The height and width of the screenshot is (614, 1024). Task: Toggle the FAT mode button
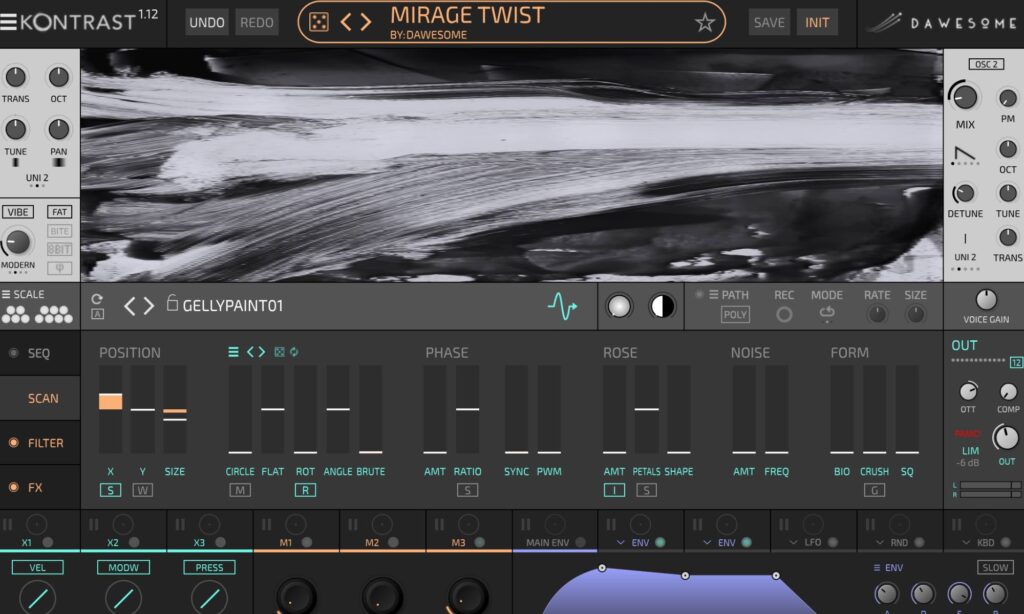click(60, 212)
